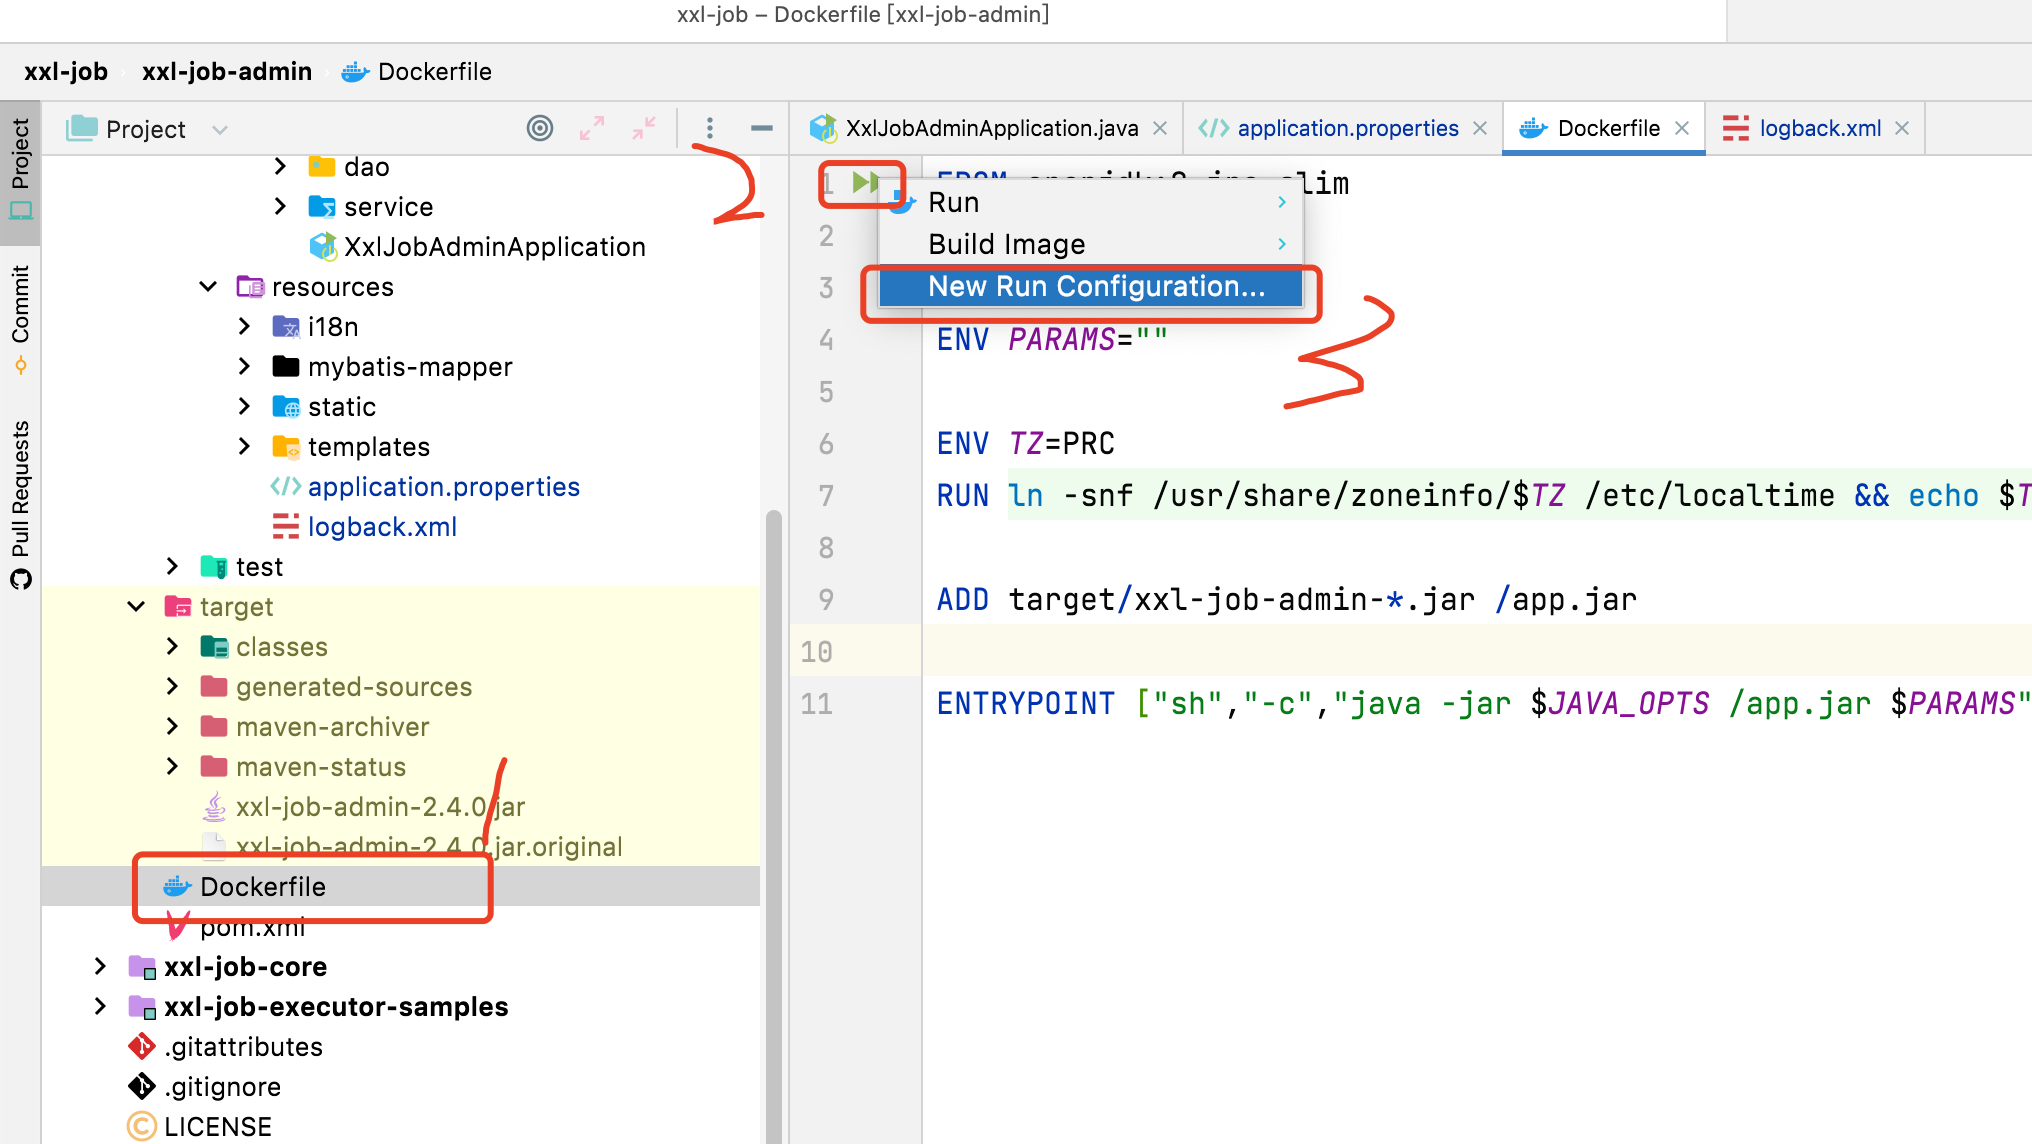
Task: Expand the i18n folder
Action: (x=244, y=326)
